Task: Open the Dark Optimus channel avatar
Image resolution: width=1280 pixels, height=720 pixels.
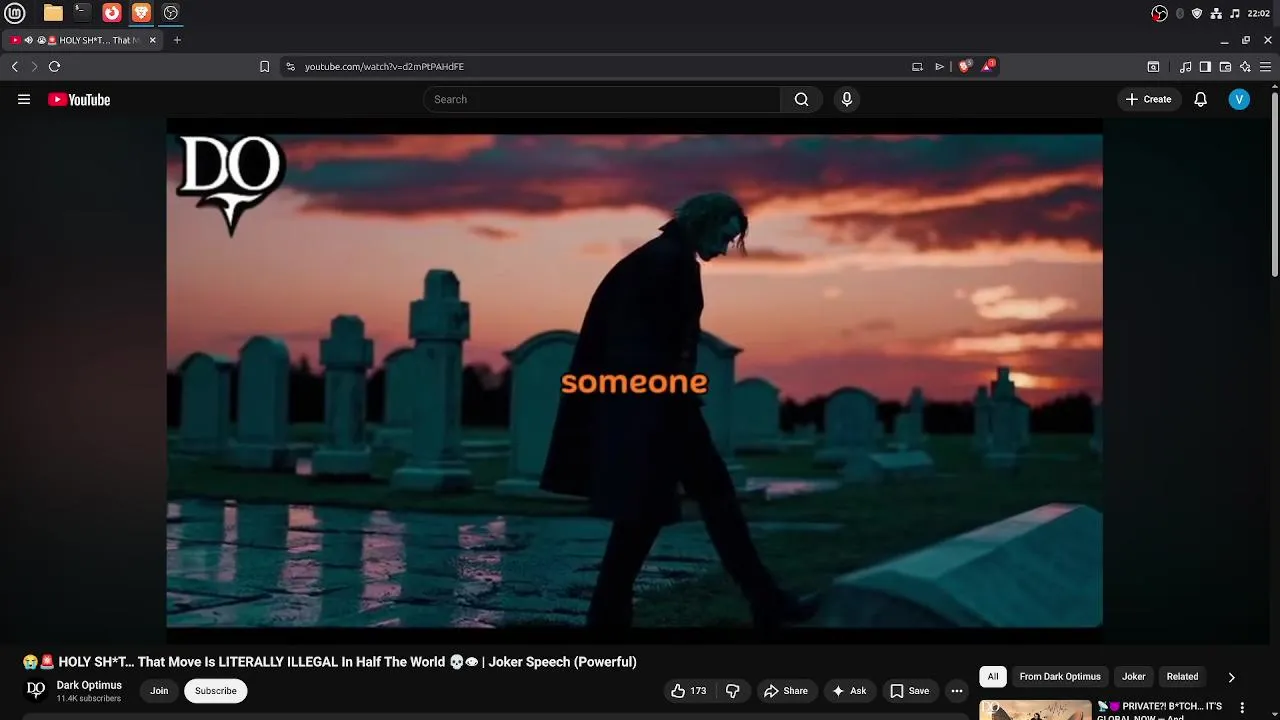Action: [x=36, y=690]
